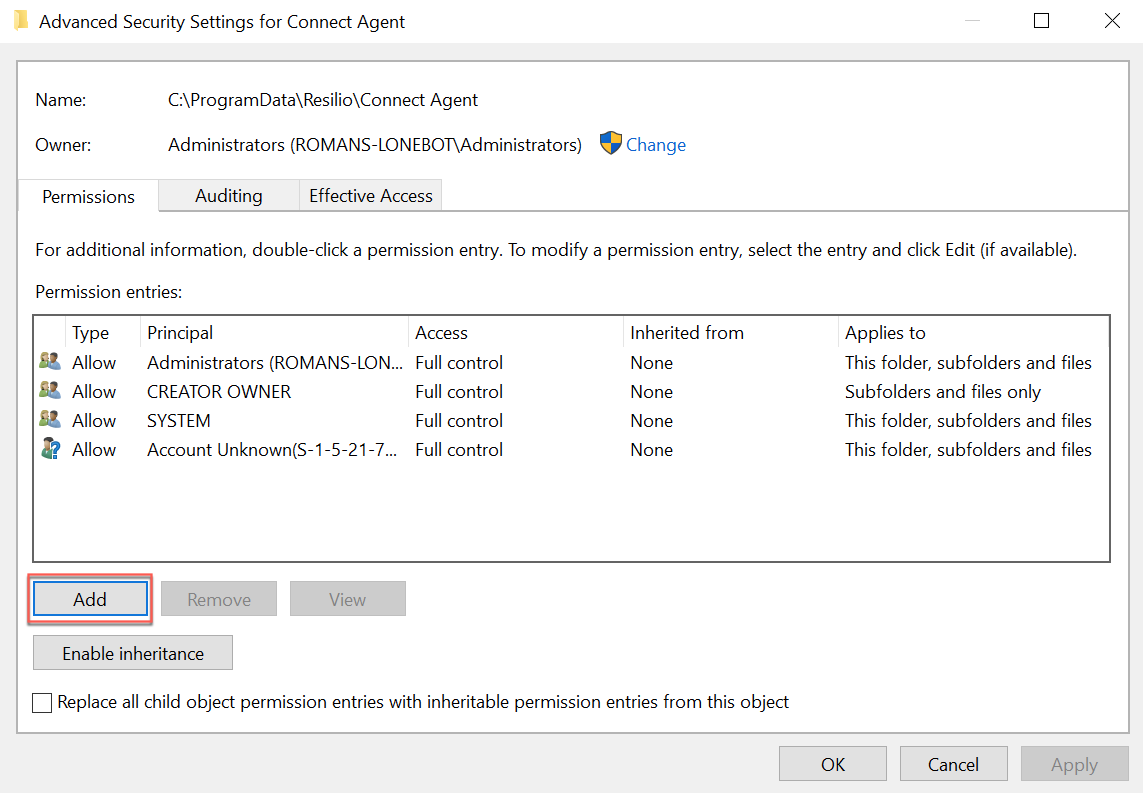
Task: Click the SYSTEM entry group icon
Action: 50,420
